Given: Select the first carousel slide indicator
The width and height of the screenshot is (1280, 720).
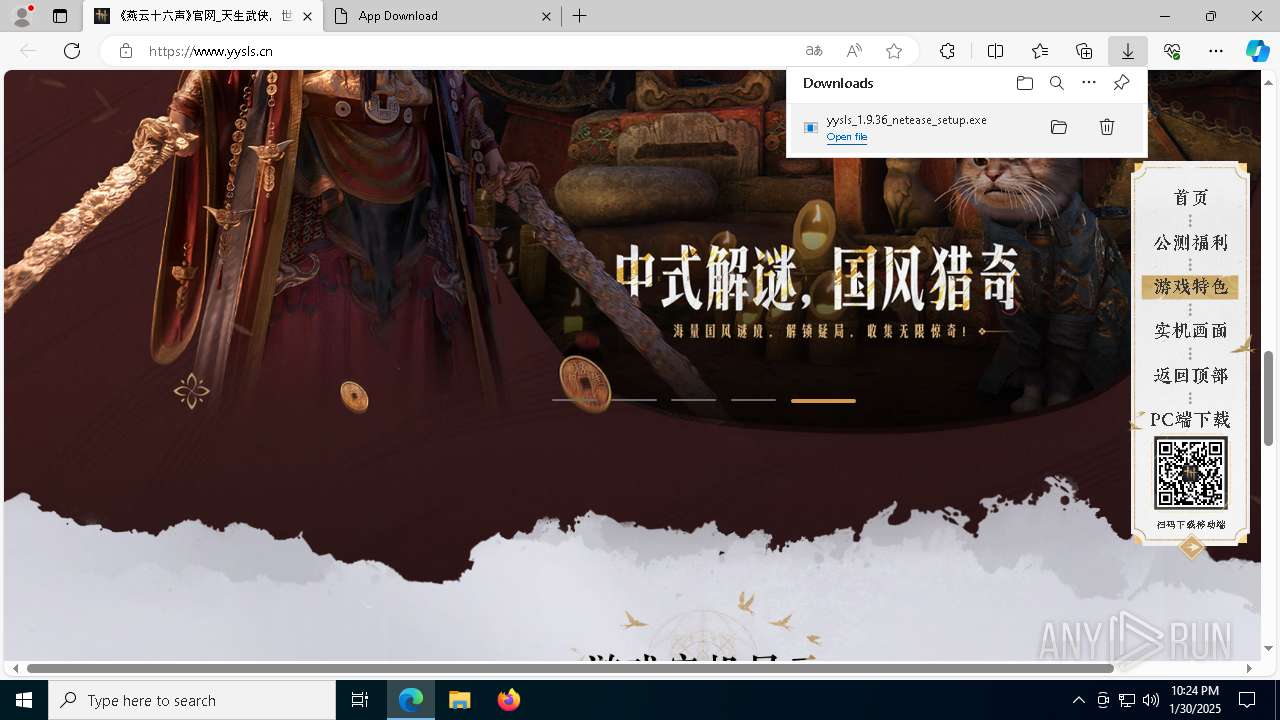Looking at the screenshot, I should click(x=575, y=400).
